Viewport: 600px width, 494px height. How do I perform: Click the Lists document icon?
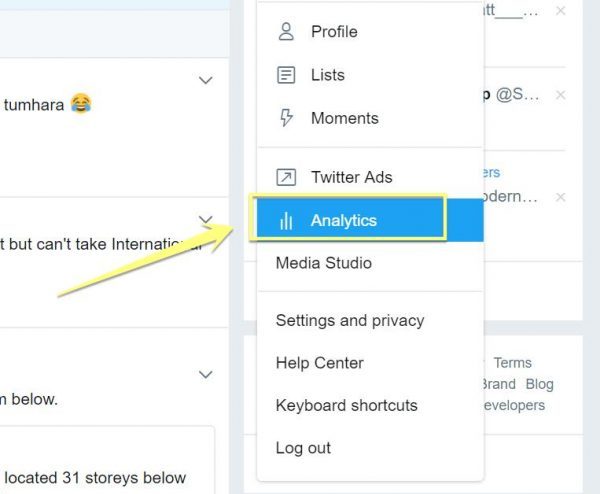click(x=286, y=75)
